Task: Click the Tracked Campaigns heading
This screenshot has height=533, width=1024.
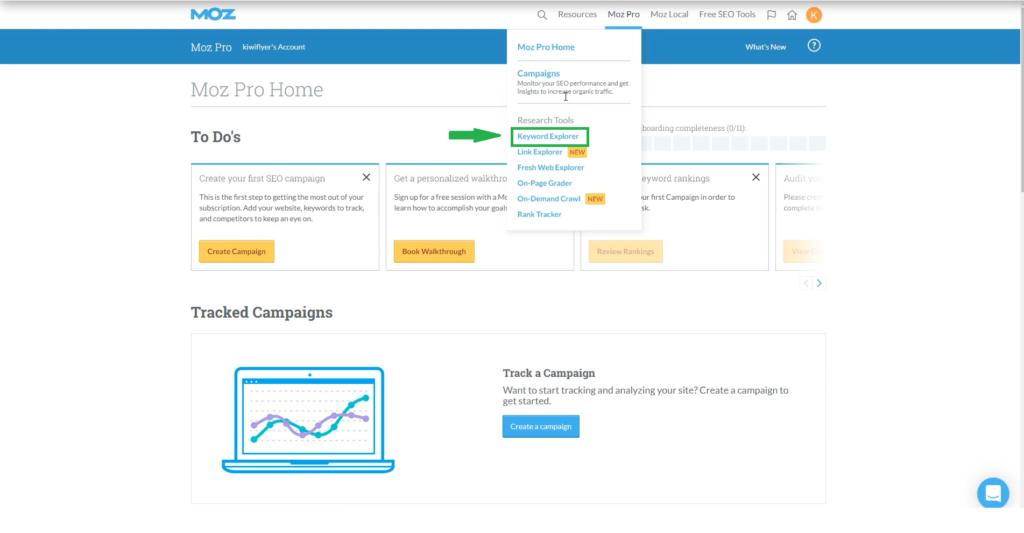Action: tap(261, 312)
